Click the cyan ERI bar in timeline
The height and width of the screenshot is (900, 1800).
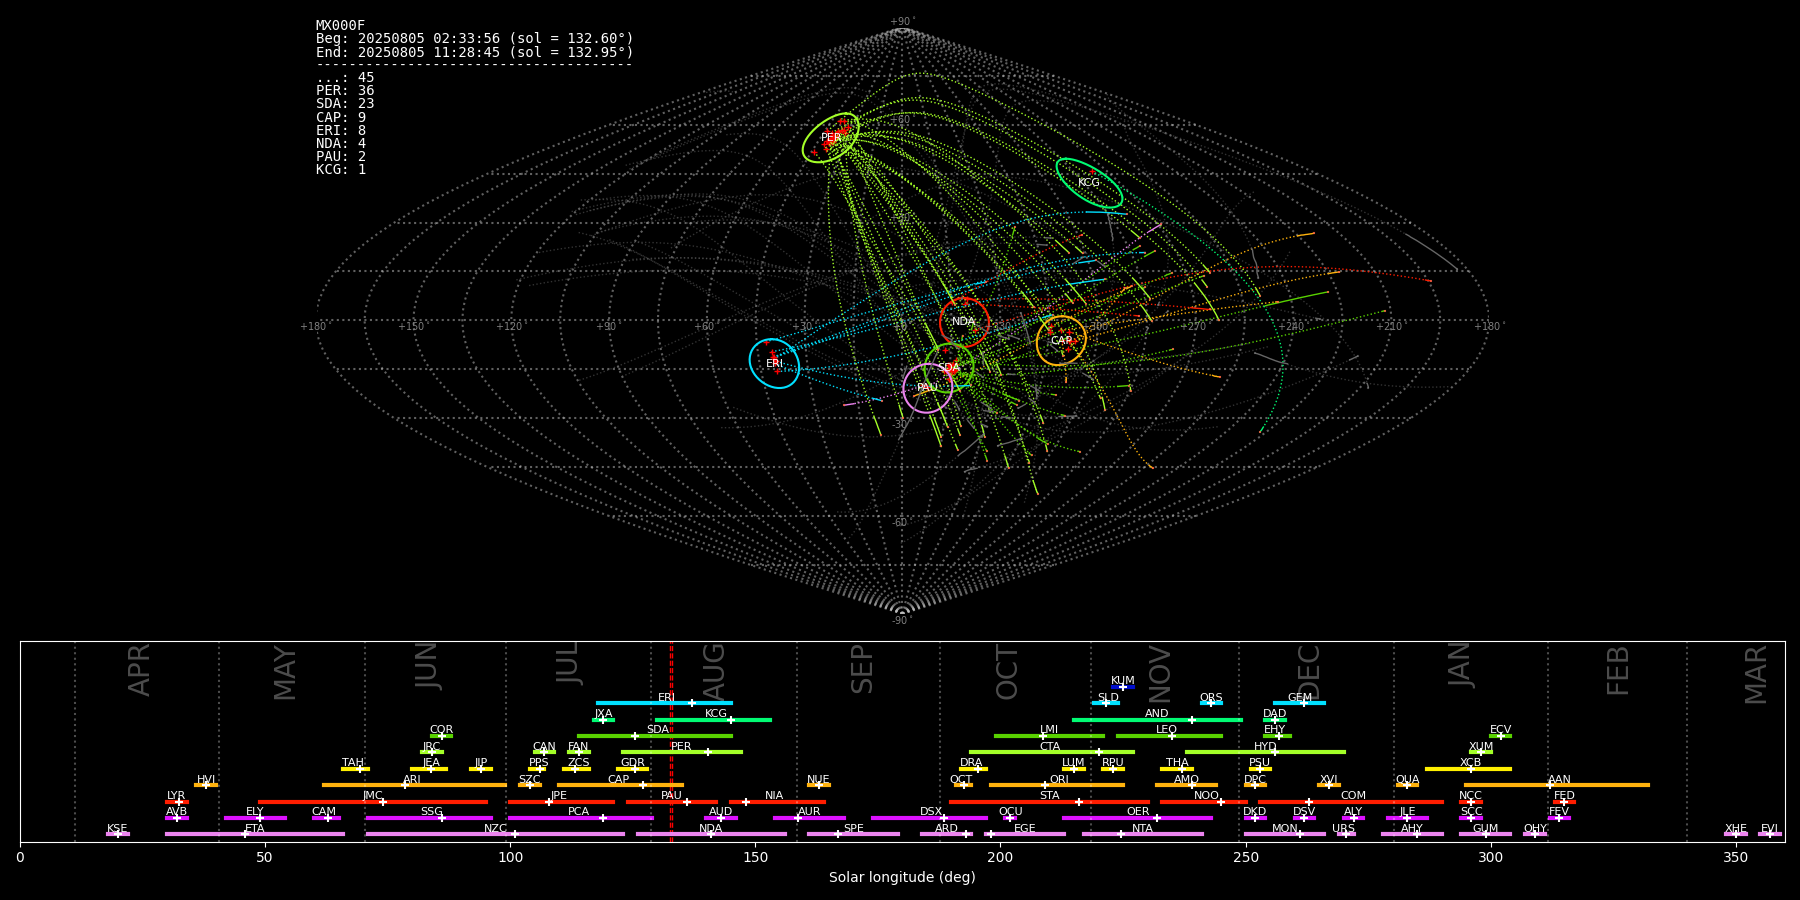click(x=664, y=703)
